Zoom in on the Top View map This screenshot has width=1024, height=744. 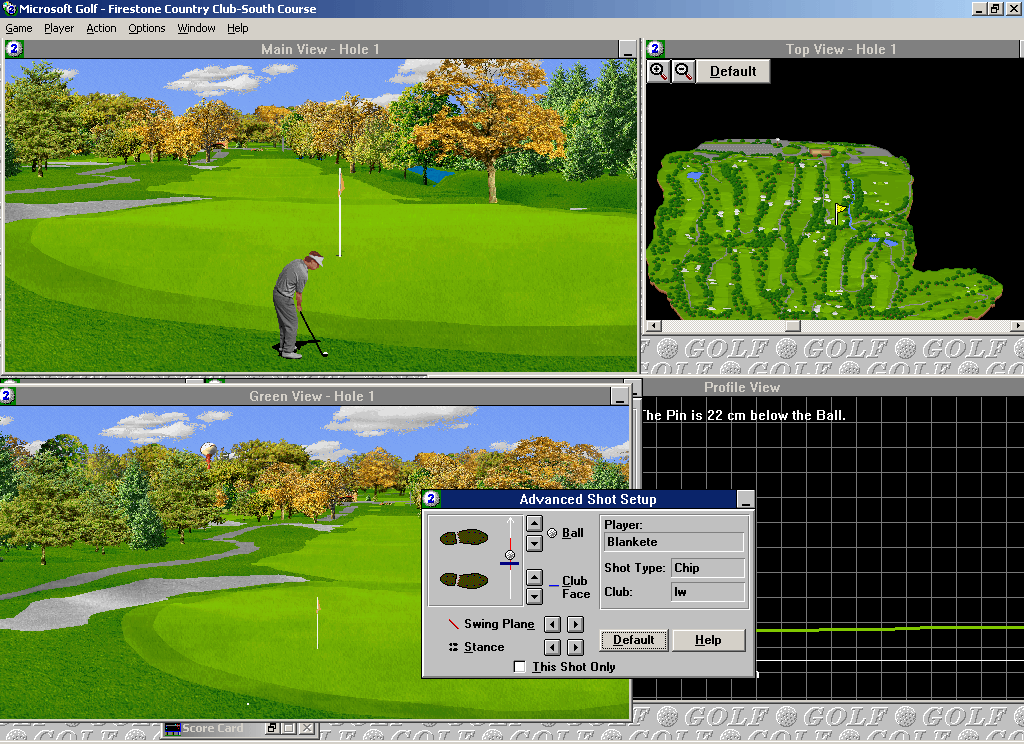pos(658,71)
